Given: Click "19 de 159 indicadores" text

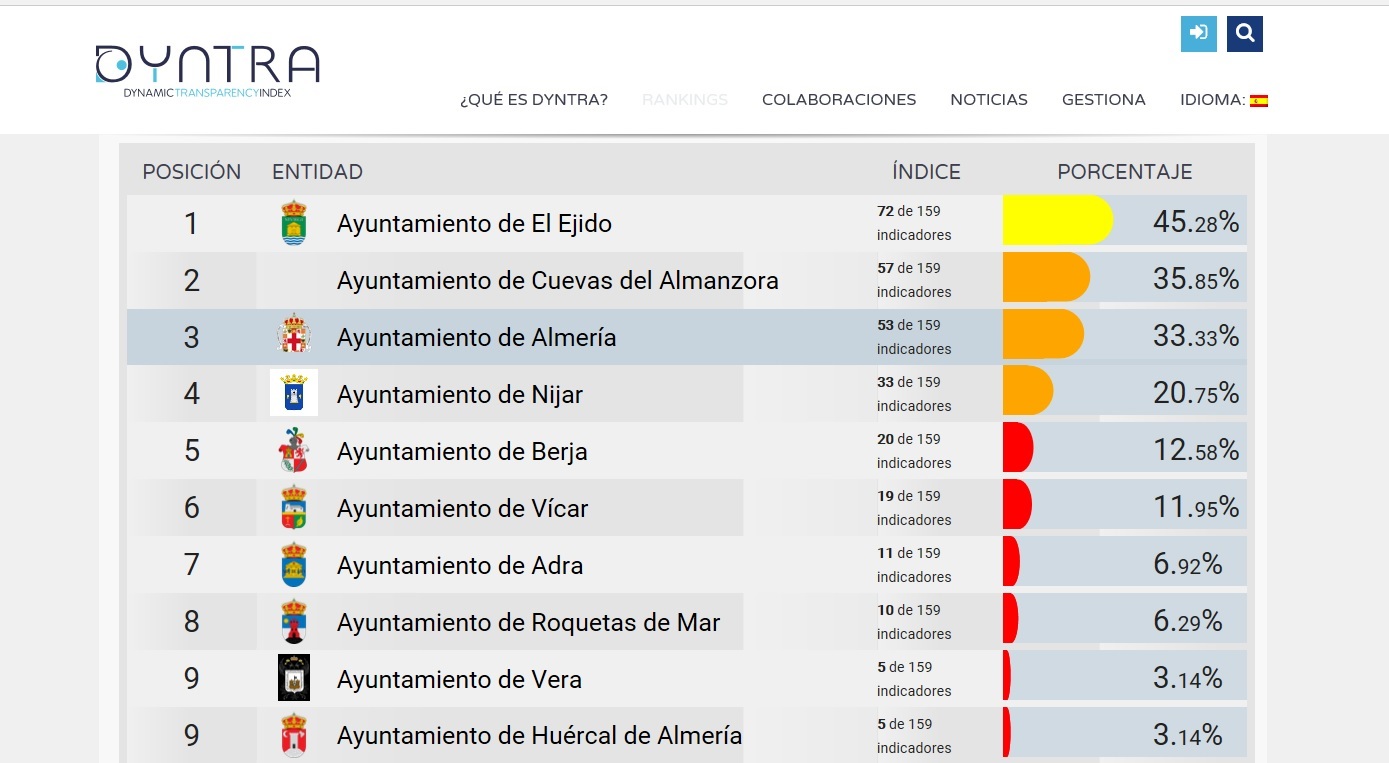Looking at the screenshot, I should tap(914, 508).
